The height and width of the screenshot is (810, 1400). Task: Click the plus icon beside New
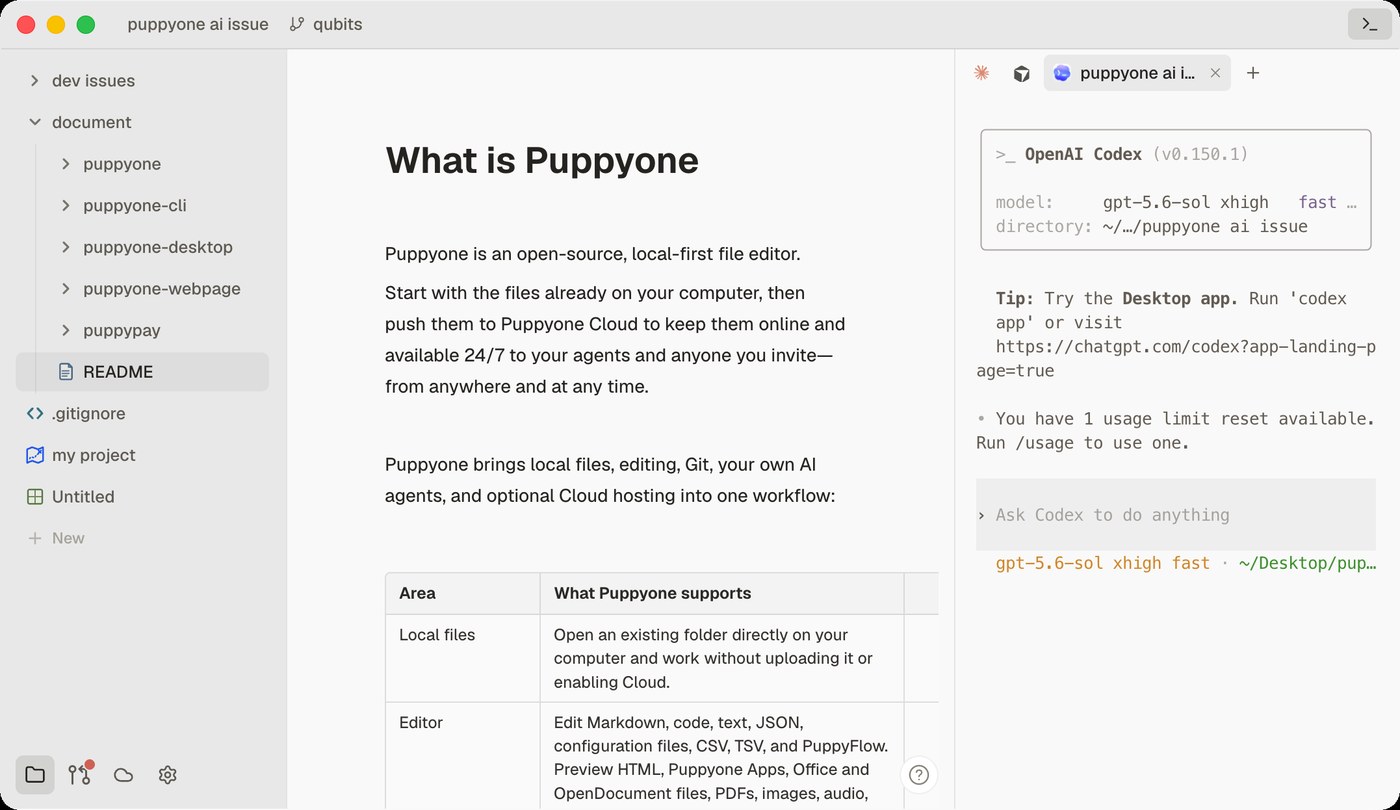click(35, 538)
